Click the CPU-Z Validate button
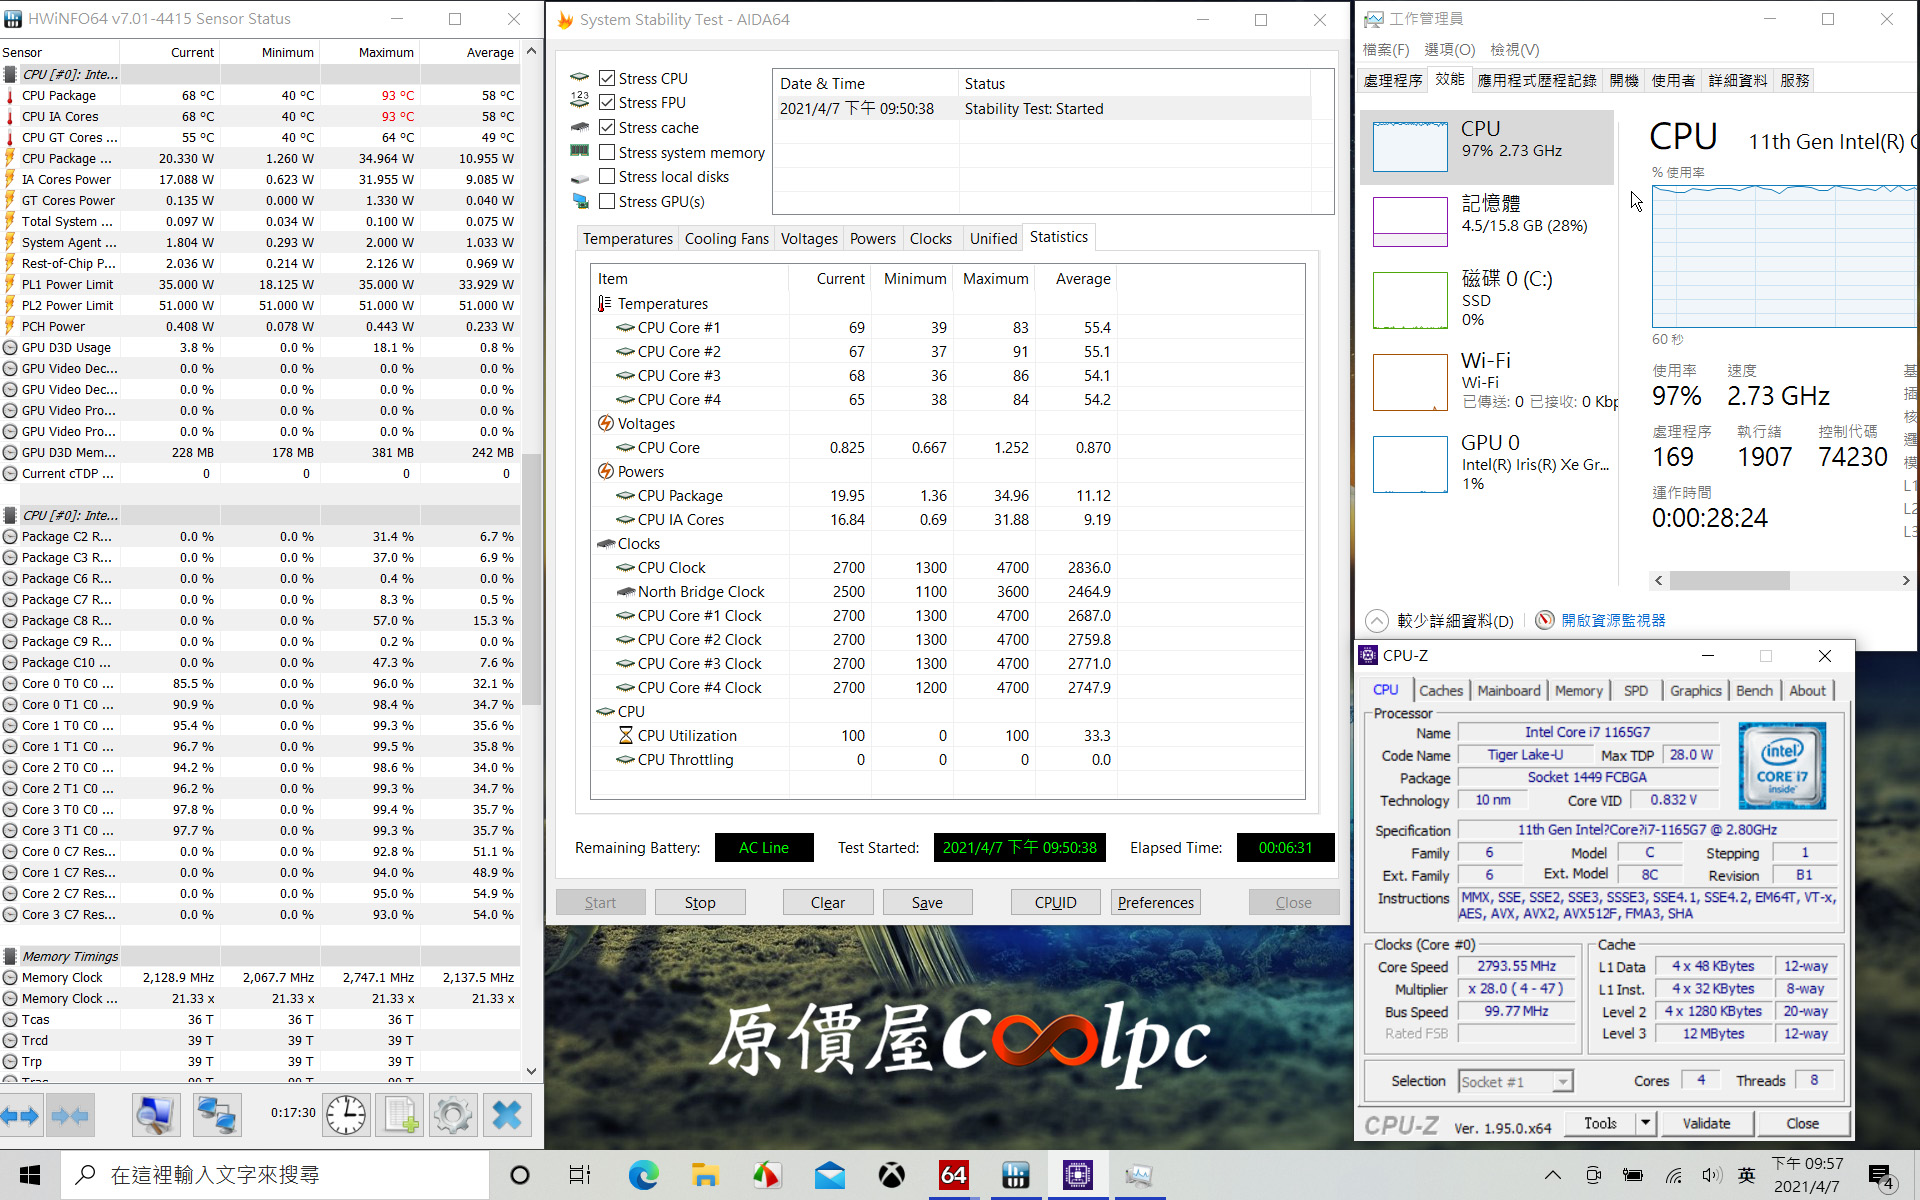This screenshot has width=1920, height=1200. [1706, 1123]
